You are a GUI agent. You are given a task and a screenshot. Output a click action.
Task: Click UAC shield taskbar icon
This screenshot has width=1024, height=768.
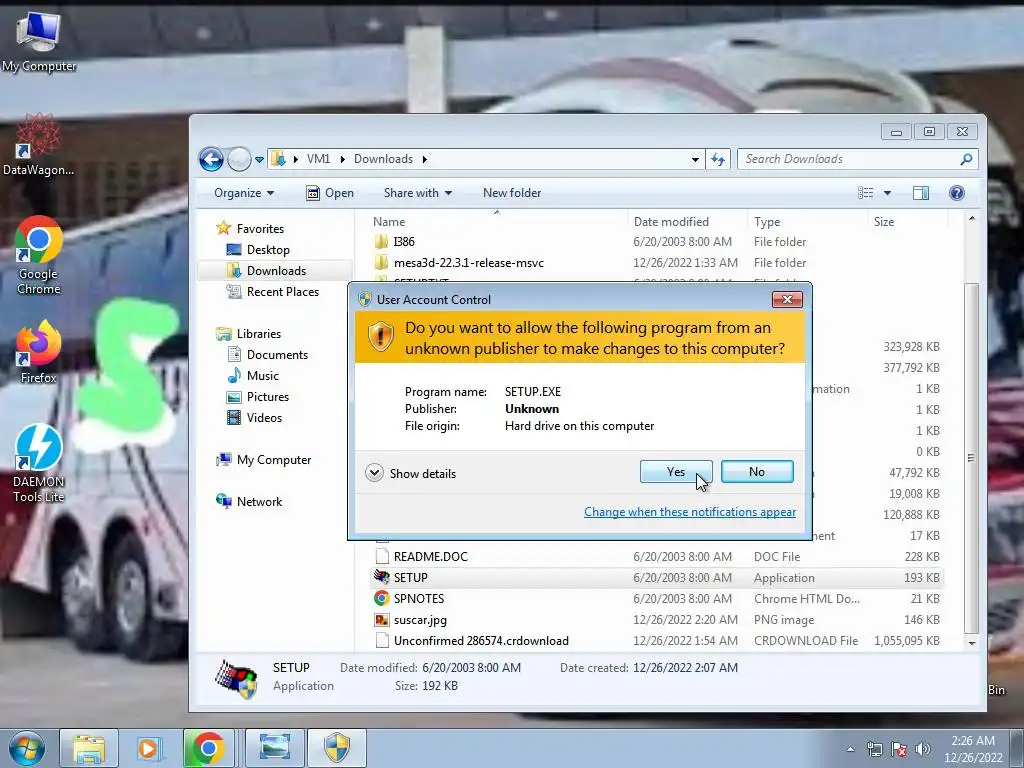point(337,748)
